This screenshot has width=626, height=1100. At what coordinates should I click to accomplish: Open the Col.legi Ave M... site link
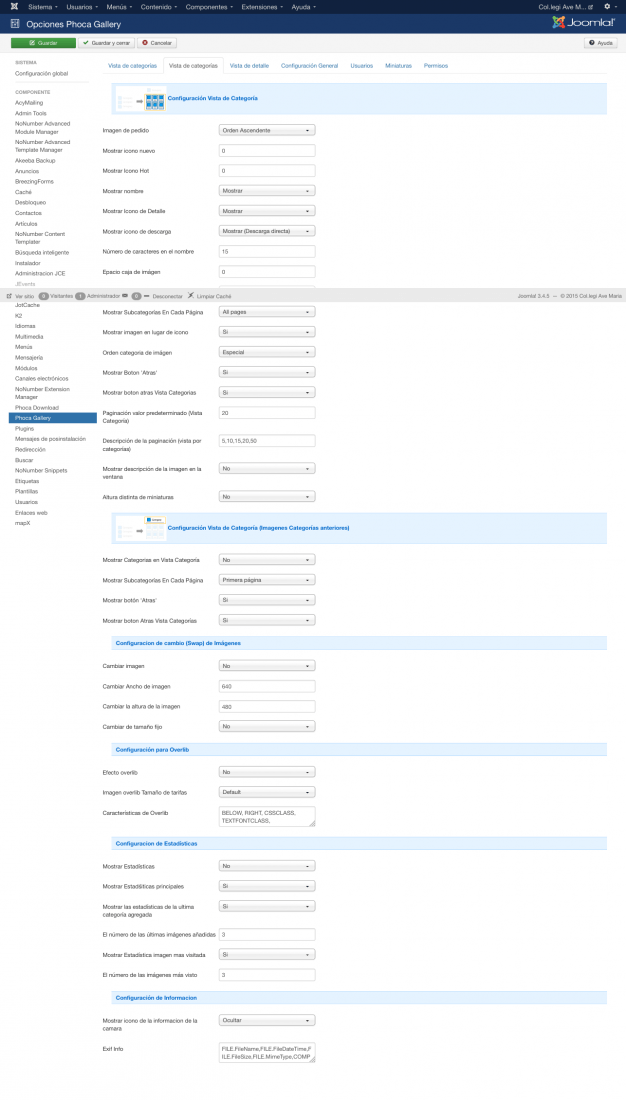(x=566, y=6)
